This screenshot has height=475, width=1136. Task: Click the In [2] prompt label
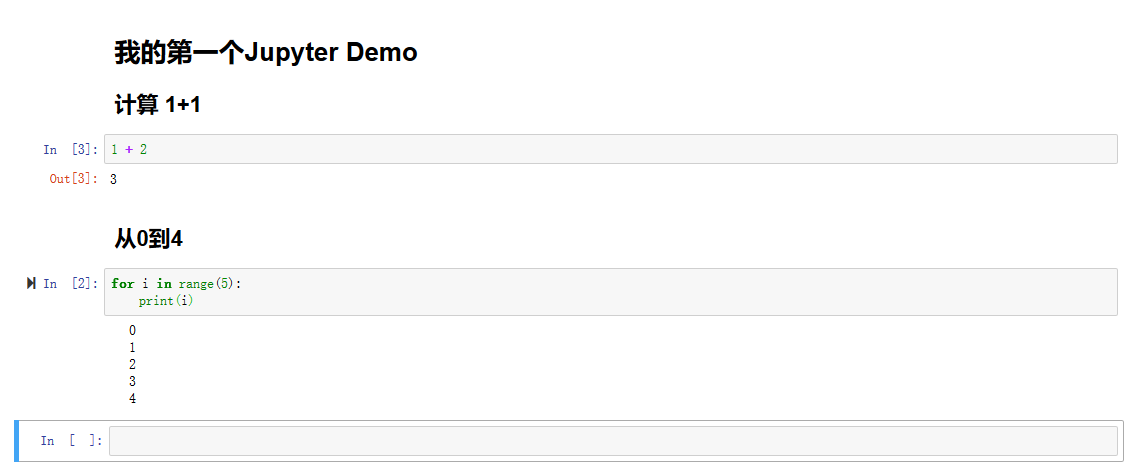pyautogui.click(x=70, y=284)
